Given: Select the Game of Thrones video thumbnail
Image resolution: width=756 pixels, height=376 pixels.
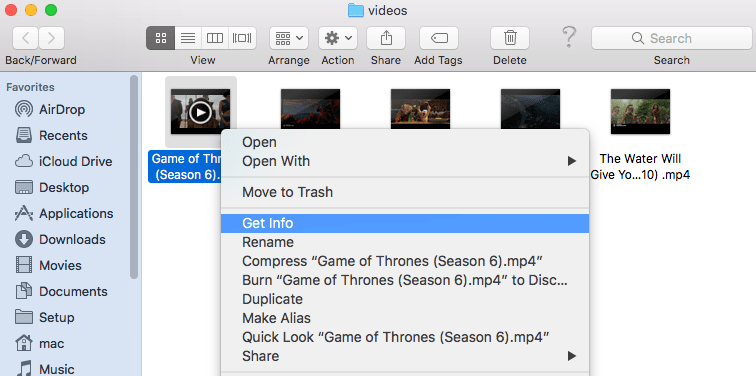Looking at the screenshot, I should coord(201,112).
